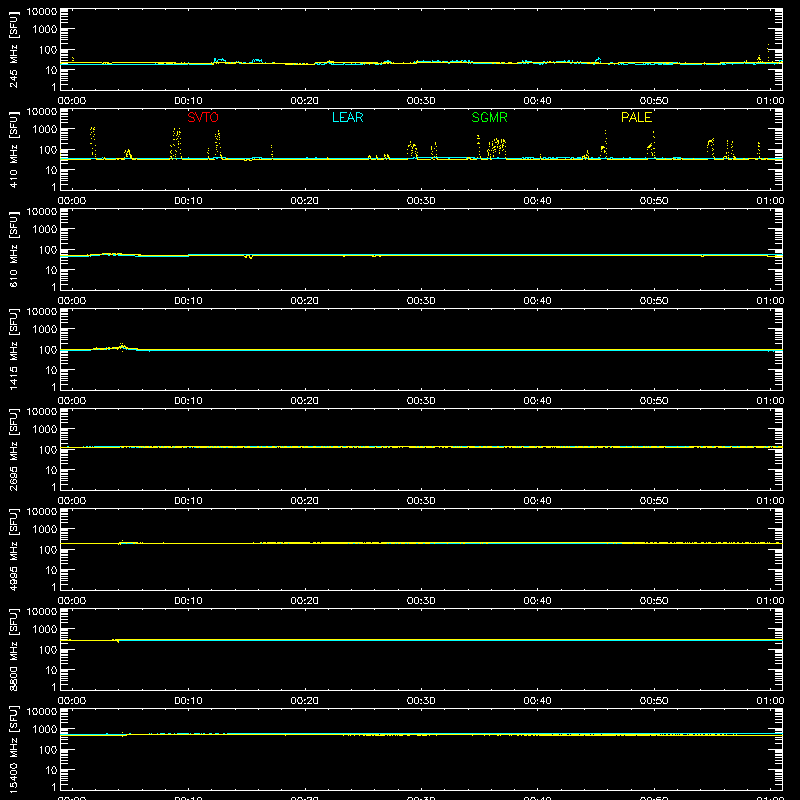Screen dimensions: 800x800
Task: Click the yellow PALE station legend label
Action: pos(636,117)
